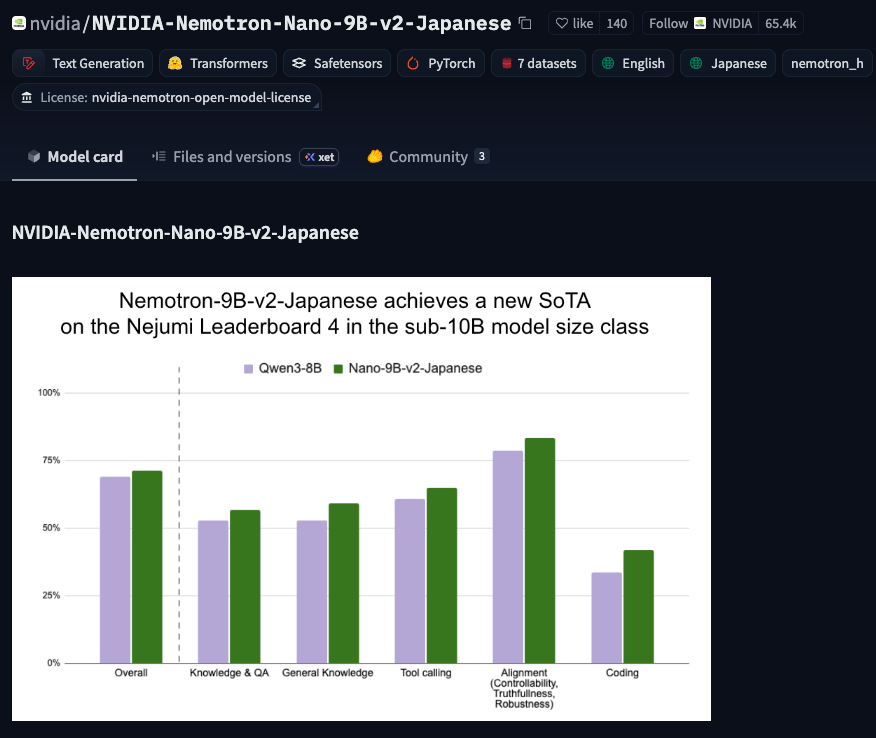876x738 pixels.
Task: Click the 0% y-axis label
Action: pos(53,663)
